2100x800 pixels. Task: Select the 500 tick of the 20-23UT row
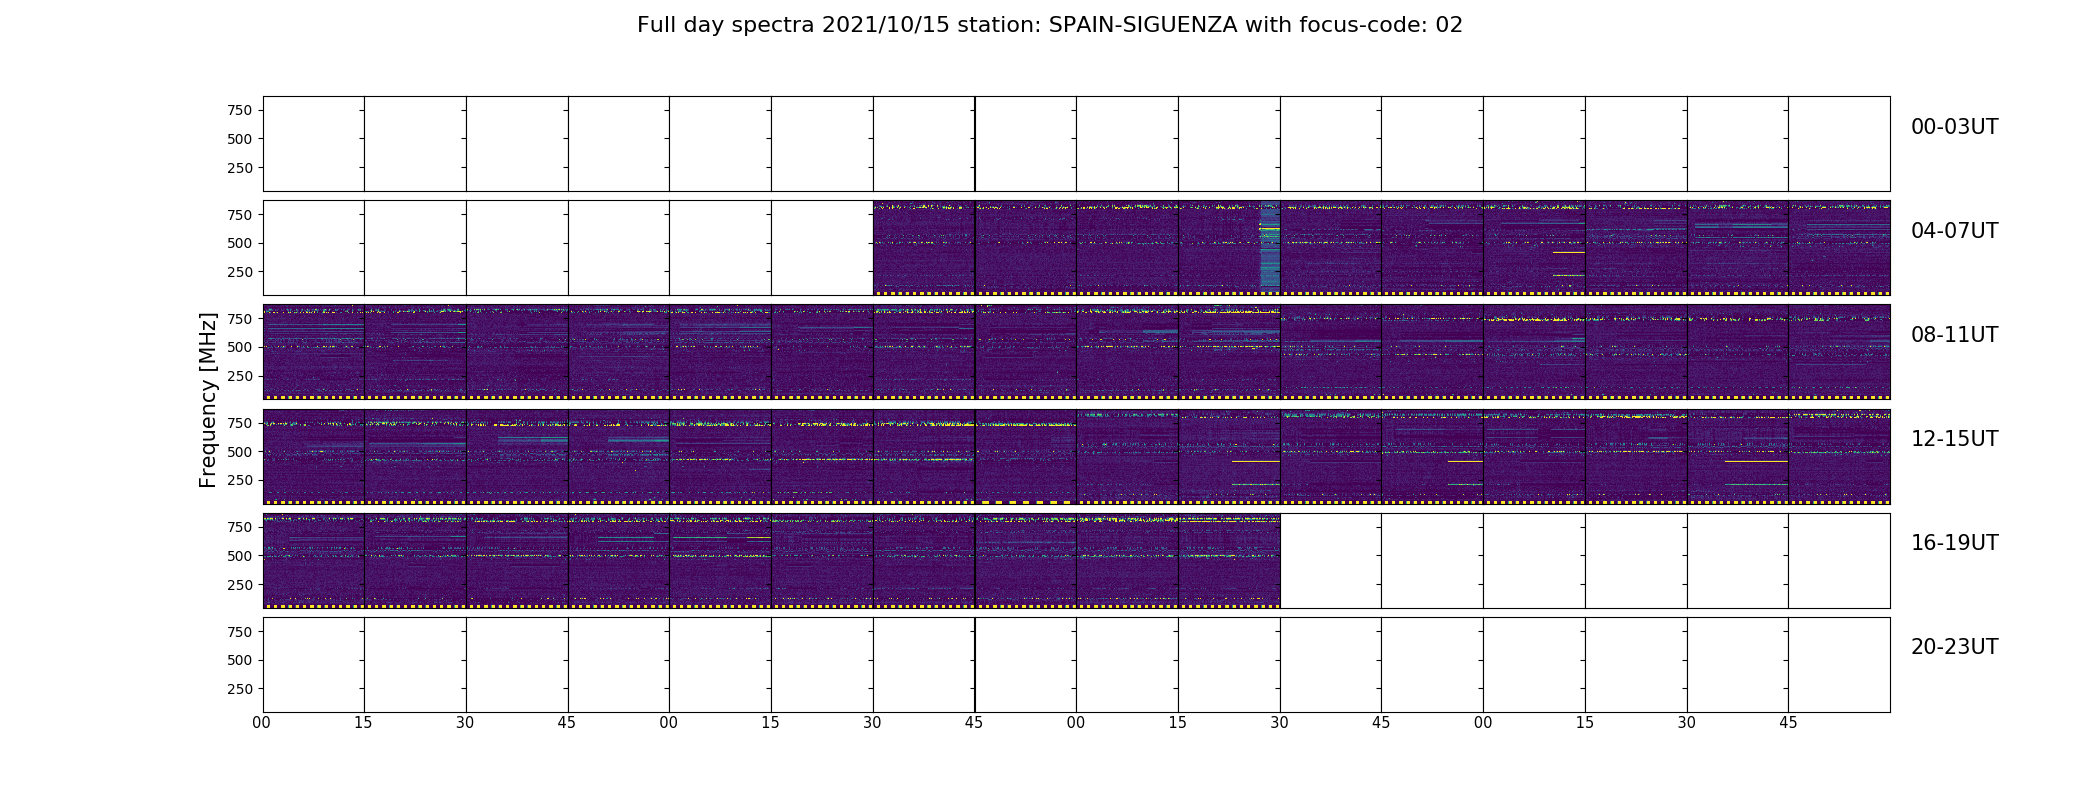[239, 660]
